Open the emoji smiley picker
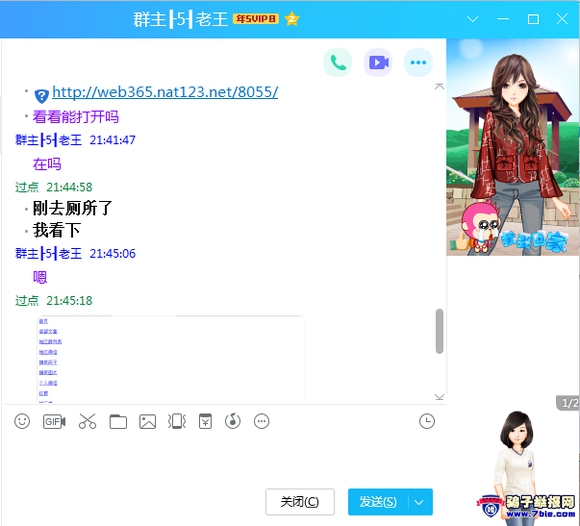Viewport: 580px width, 526px height. (22, 421)
